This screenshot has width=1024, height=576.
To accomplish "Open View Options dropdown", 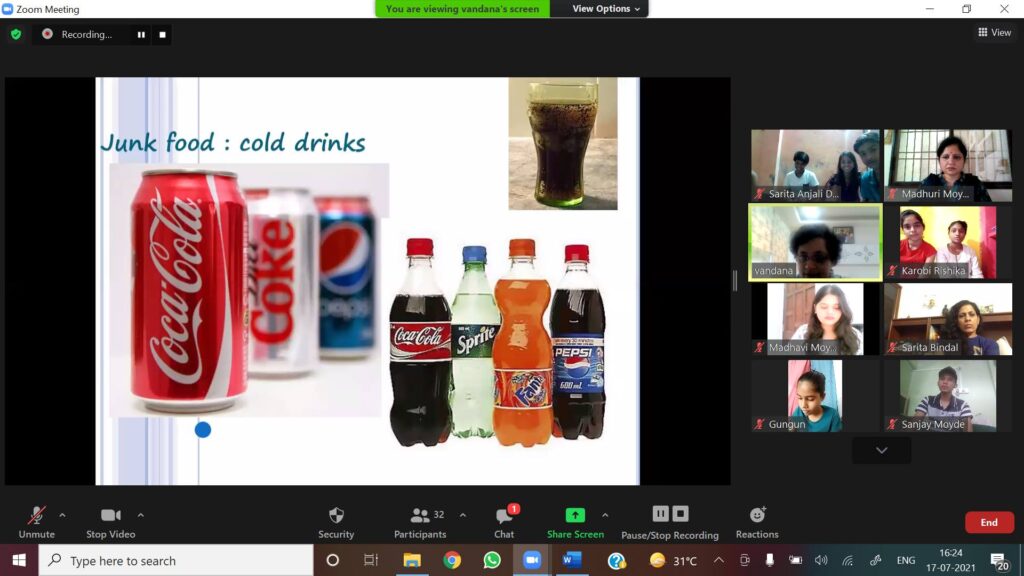I will point(605,8).
